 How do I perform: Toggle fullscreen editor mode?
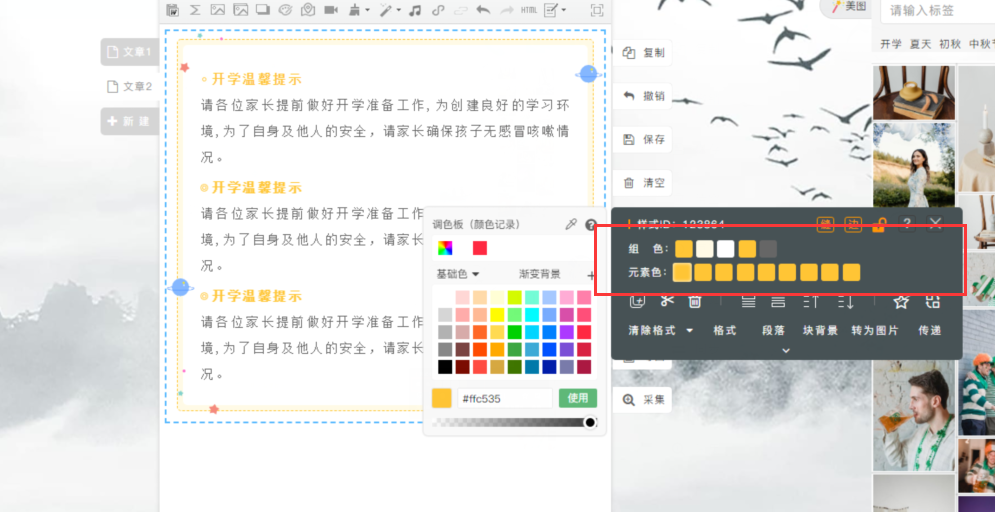(x=596, y=10)
